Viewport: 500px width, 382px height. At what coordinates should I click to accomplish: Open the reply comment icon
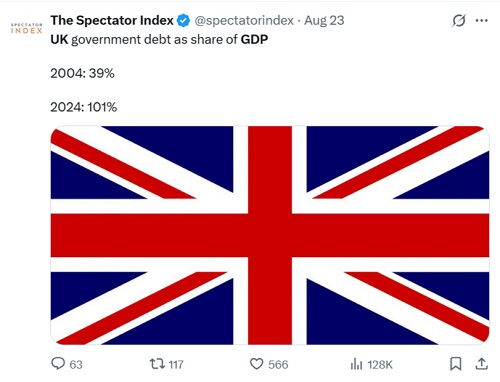(x=58, y=363)
